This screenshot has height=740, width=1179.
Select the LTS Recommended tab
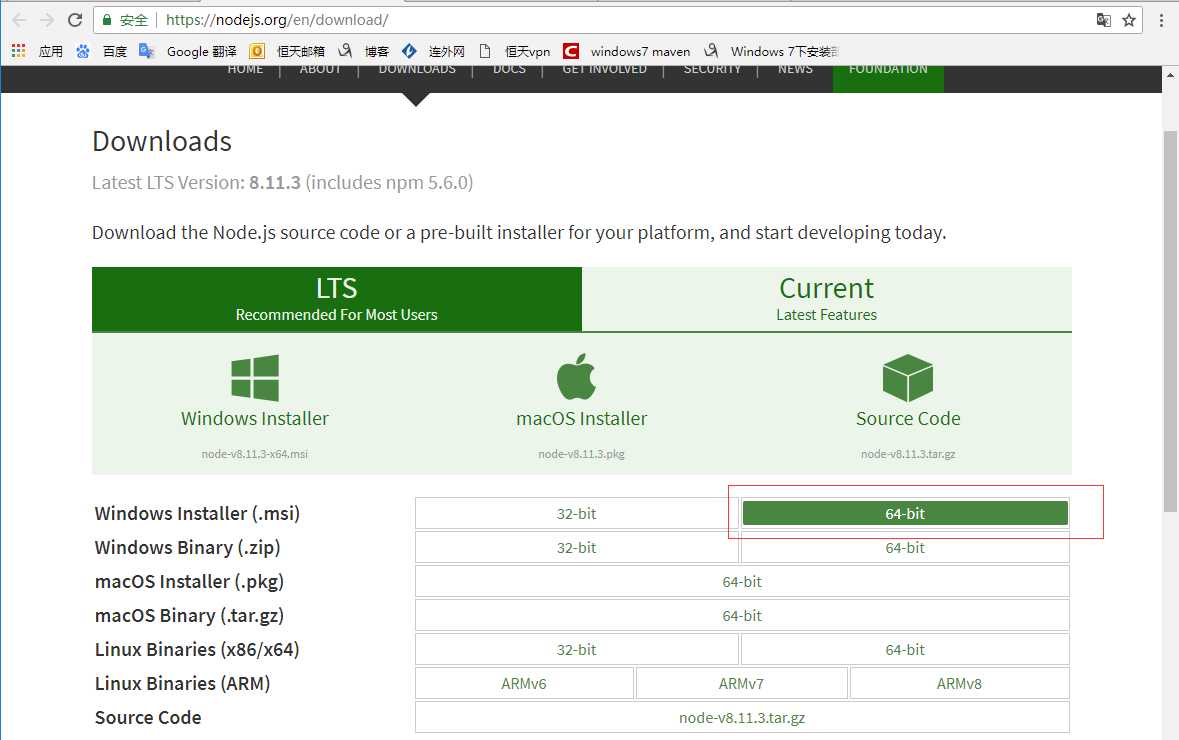(337, 299)
